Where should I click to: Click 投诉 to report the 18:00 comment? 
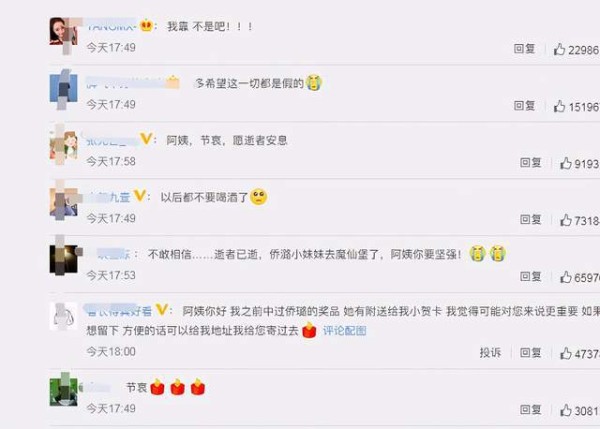coord(490,352)
